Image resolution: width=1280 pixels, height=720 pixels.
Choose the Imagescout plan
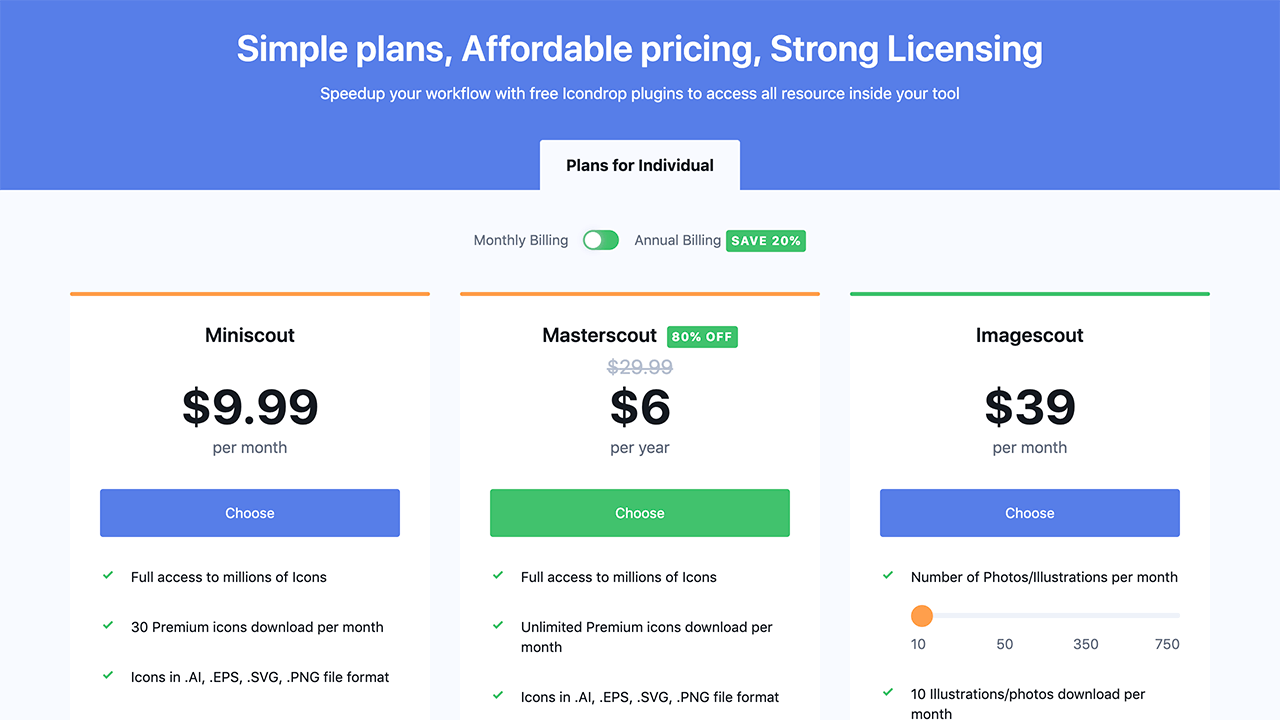(1030, 513)
